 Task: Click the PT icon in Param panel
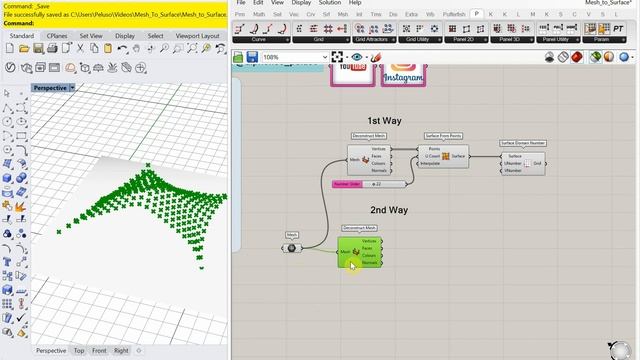point(618,29)
